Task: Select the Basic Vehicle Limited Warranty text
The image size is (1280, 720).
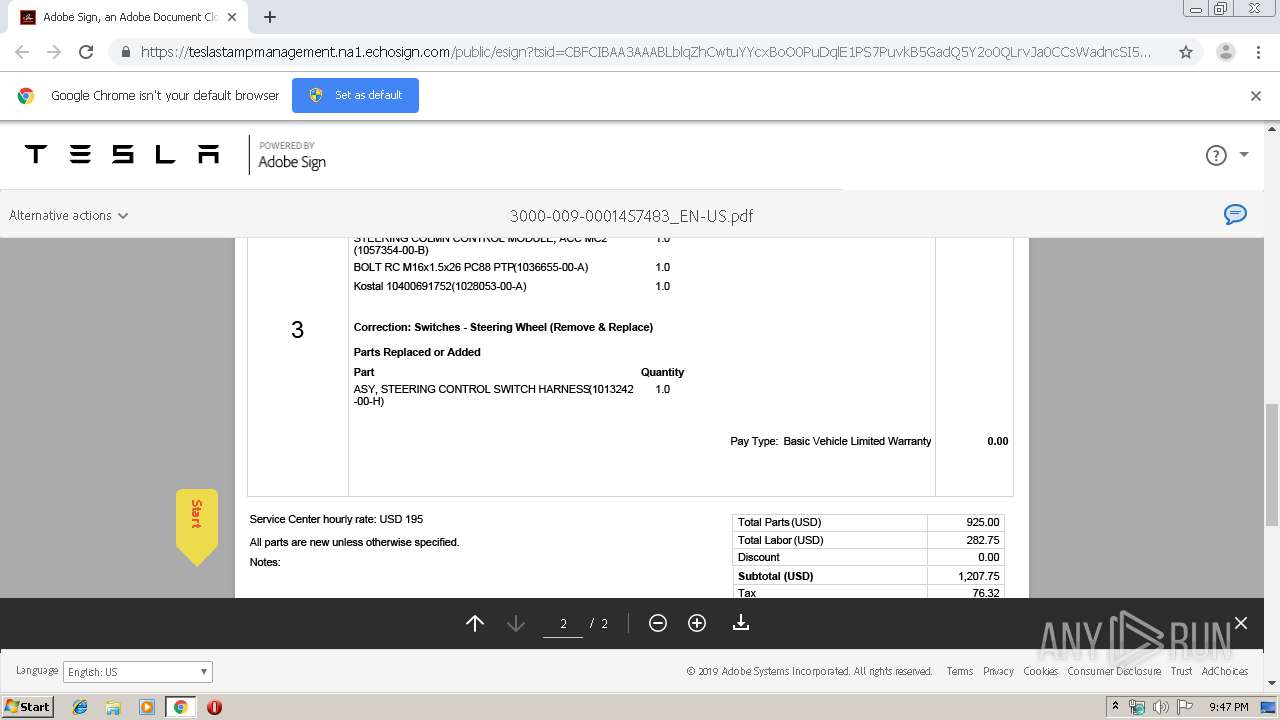Action: (x=857, y=441)
